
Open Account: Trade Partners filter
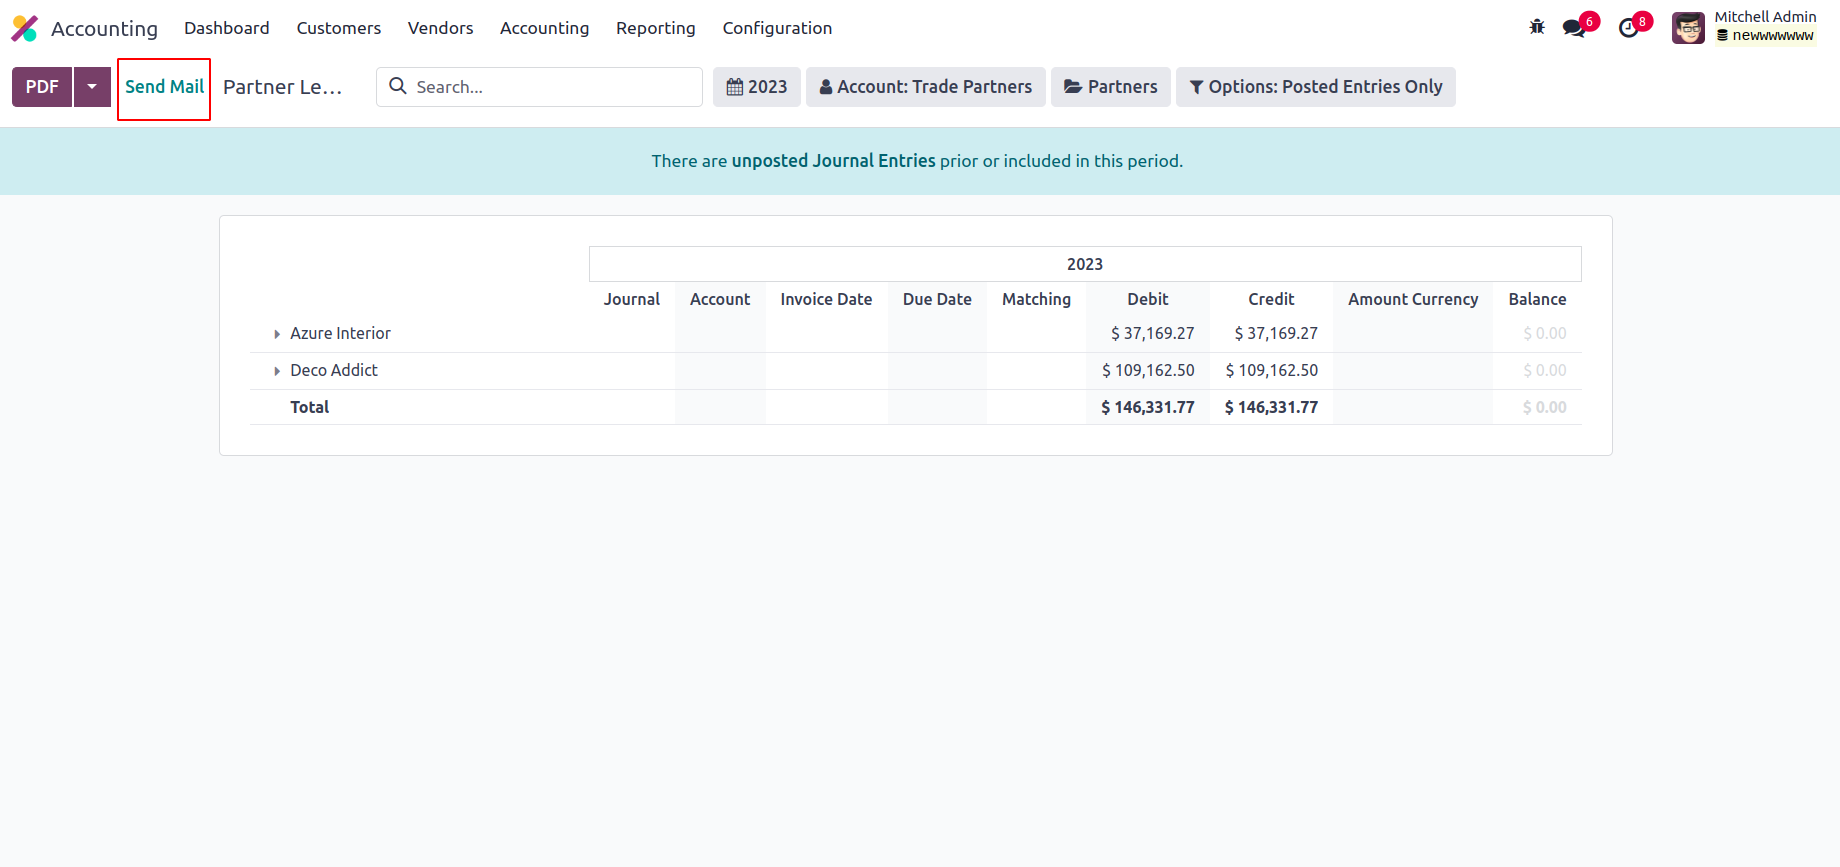[925, 87]
